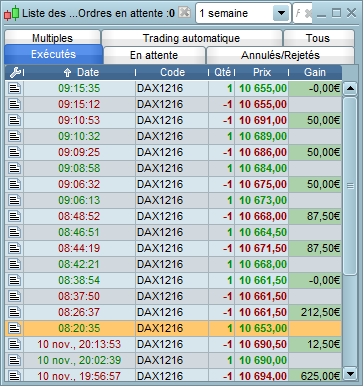Open order details icon for 10 nov. 20:13:53 row
The image size is (363, 386).
click(15, 344)
